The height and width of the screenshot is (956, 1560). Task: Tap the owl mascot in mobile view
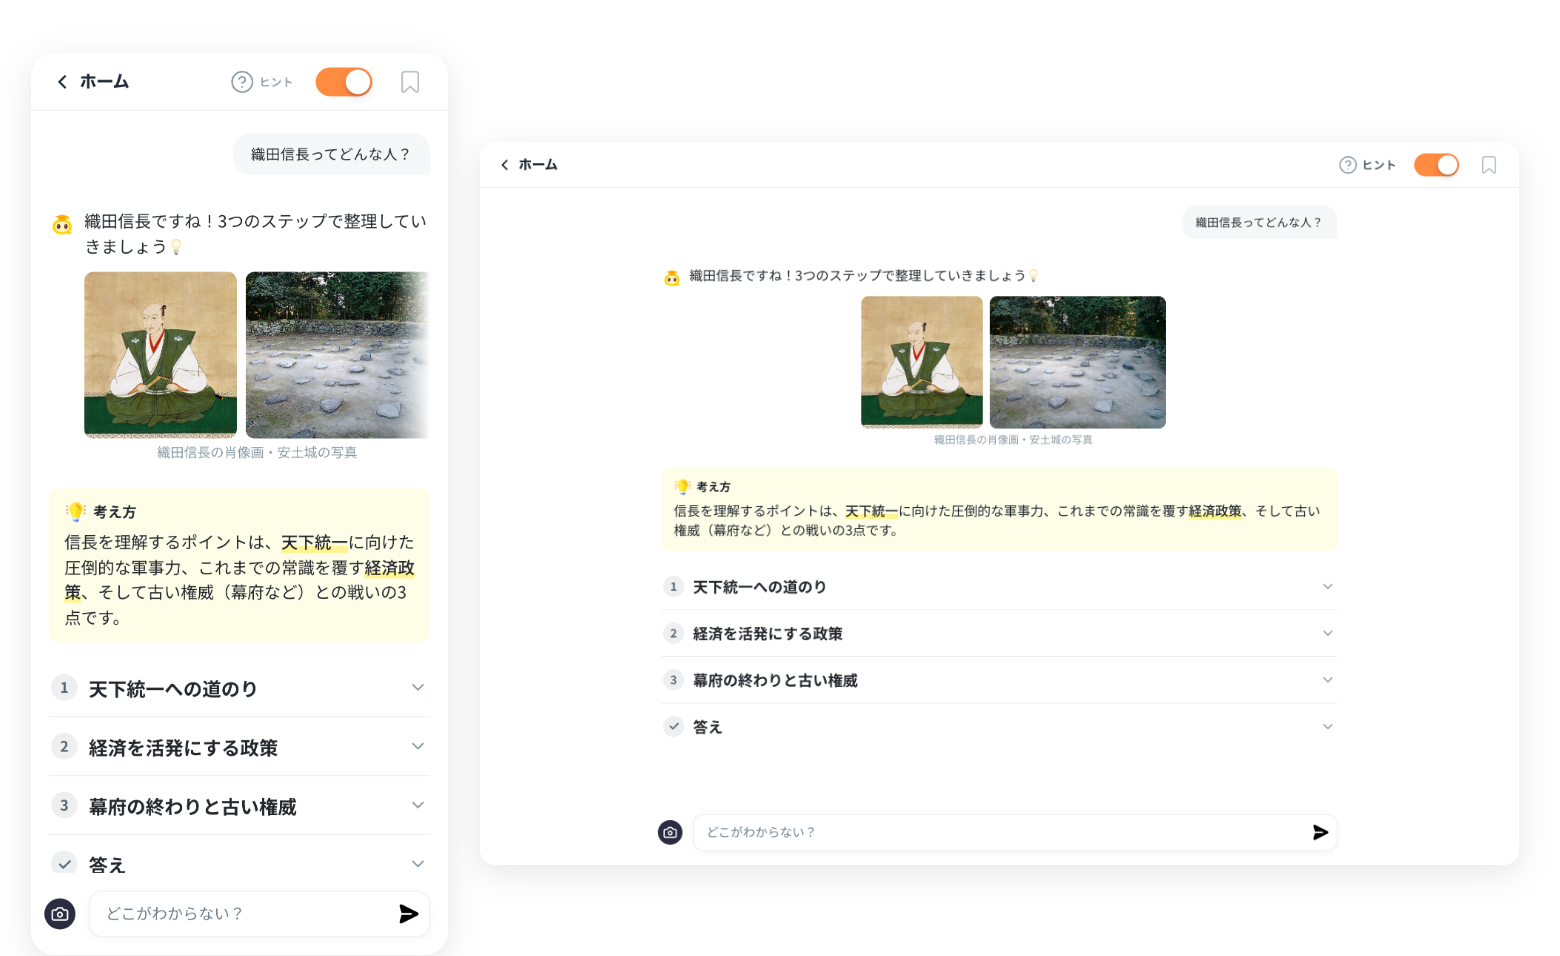(63, 224)
